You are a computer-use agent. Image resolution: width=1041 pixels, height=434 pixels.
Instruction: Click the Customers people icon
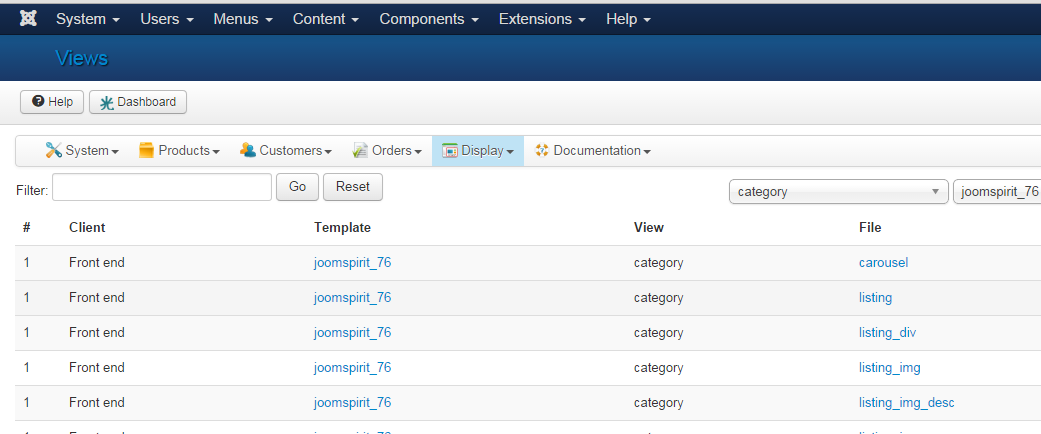click(x=248, y=150)
